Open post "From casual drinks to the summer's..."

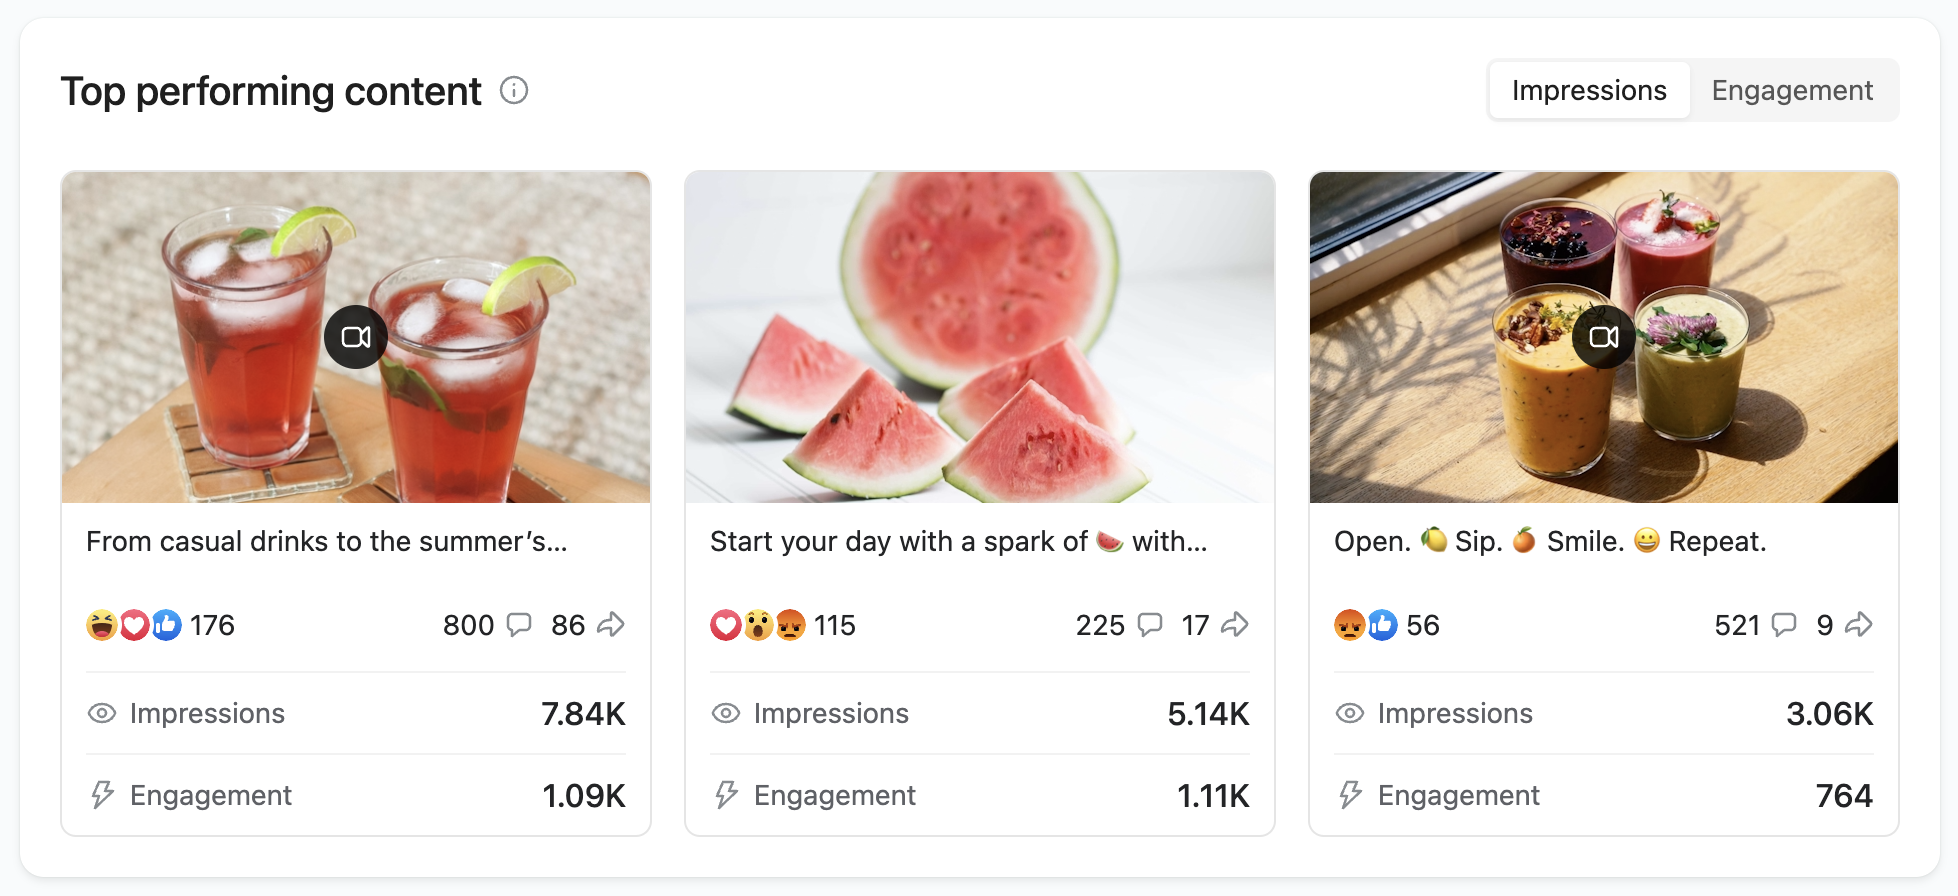(326, 542)
